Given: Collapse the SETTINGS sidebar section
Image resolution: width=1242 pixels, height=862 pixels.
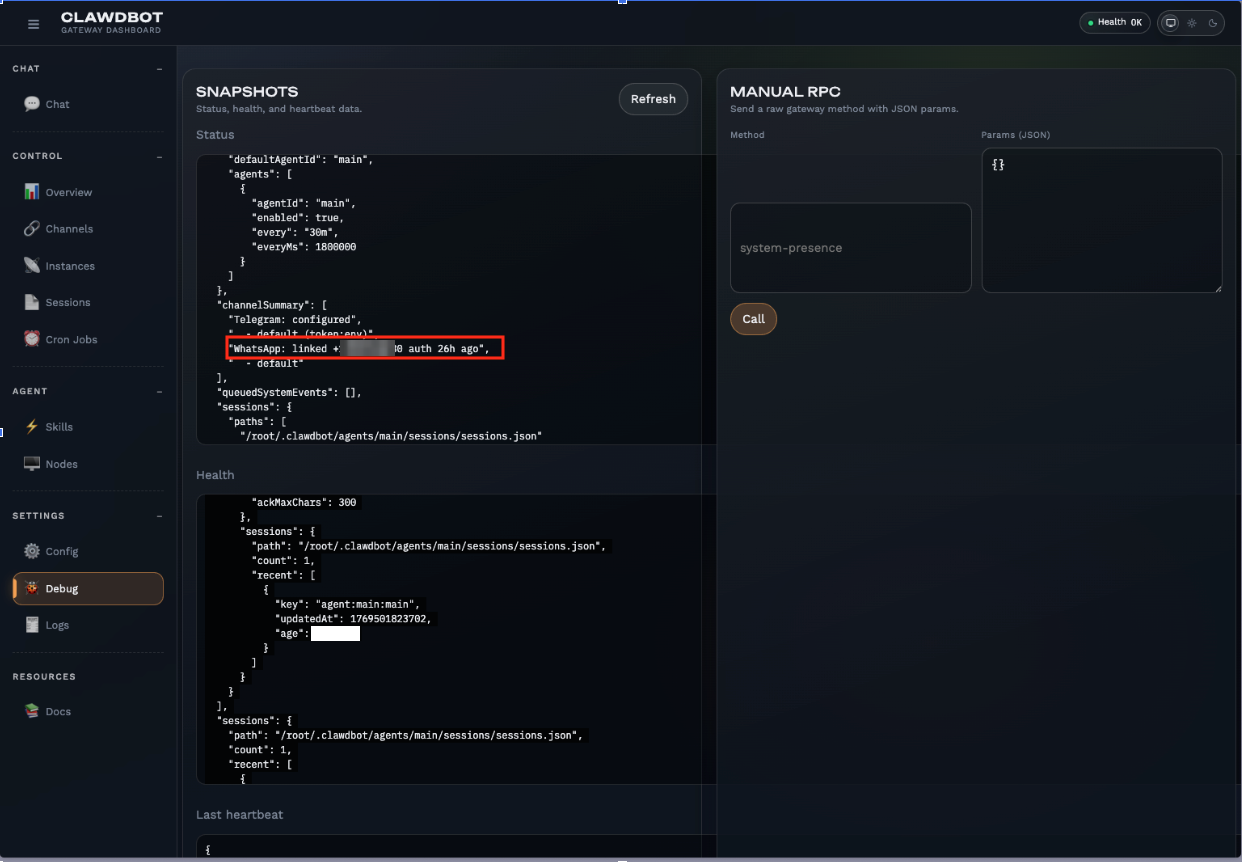Looking at the screenshot, I should click(x=159, y=516).
